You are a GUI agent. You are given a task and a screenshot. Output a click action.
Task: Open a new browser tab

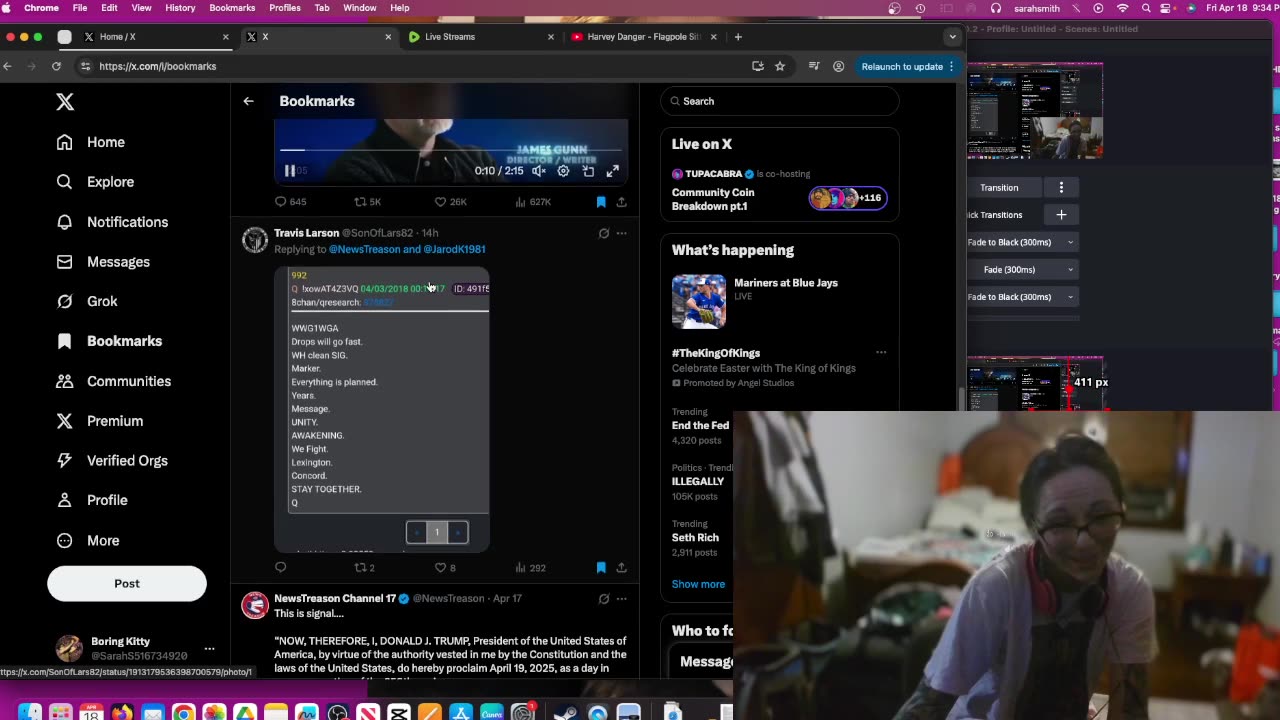click(738, 37)
